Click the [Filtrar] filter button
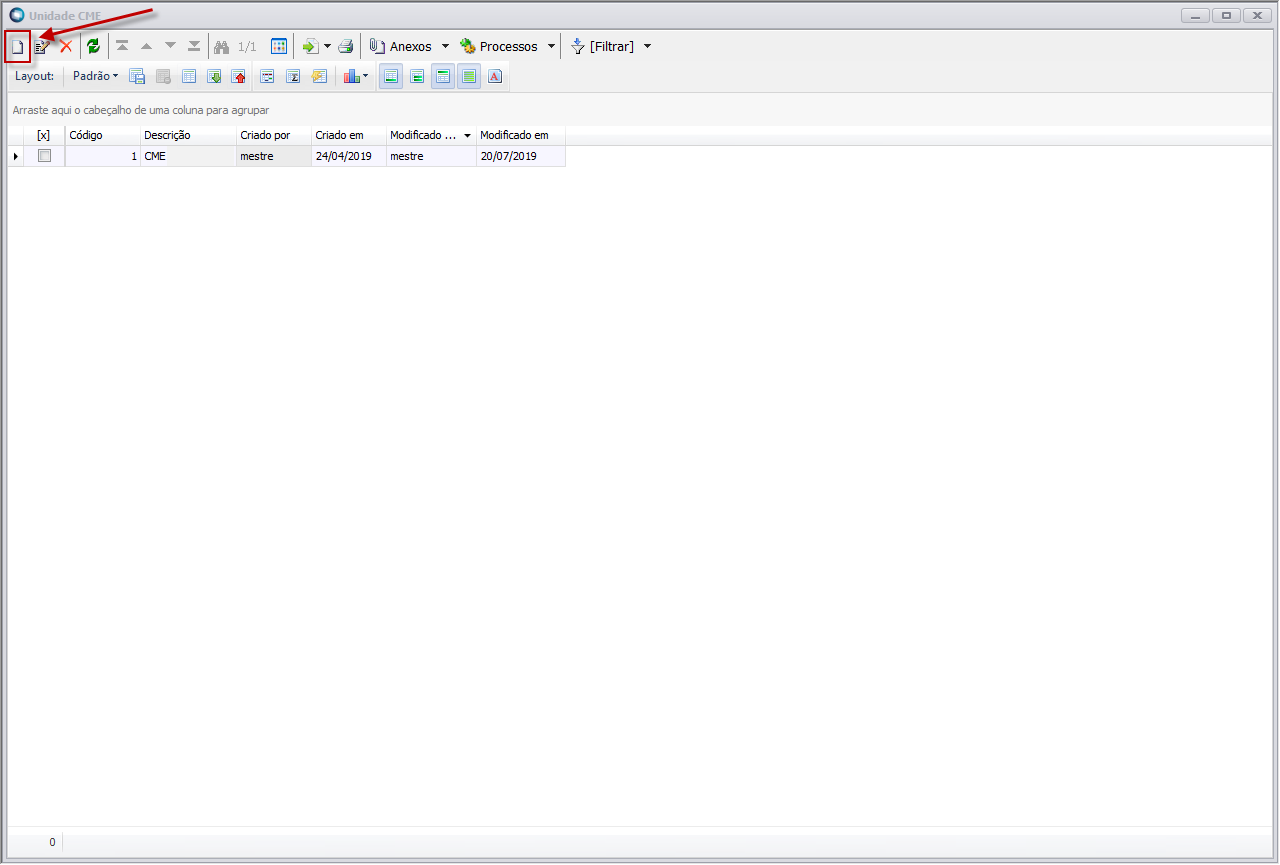 tap(602, 47)
